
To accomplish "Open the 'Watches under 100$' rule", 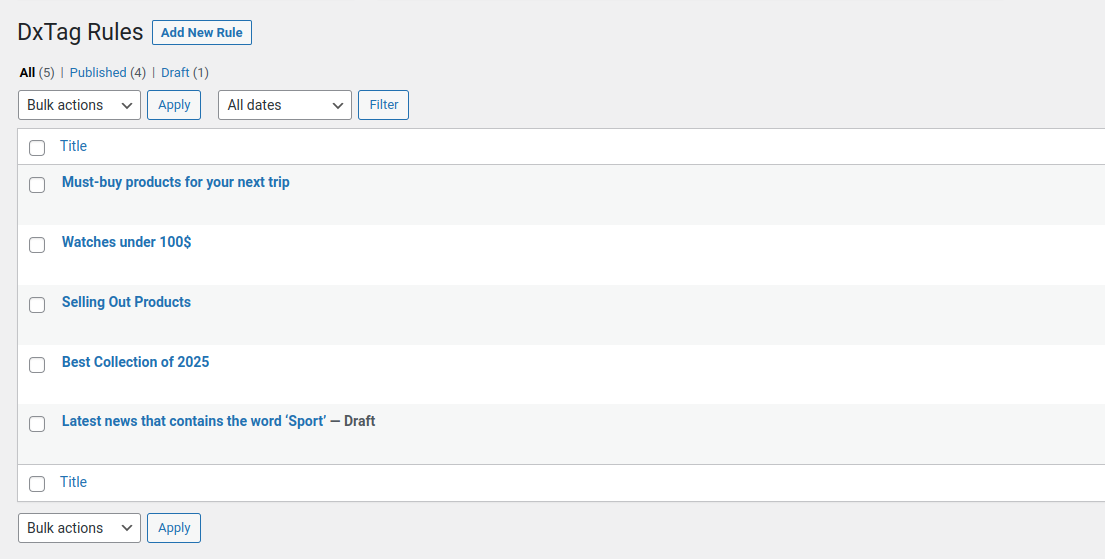I will pyautogui.click(x=126, y=242).
